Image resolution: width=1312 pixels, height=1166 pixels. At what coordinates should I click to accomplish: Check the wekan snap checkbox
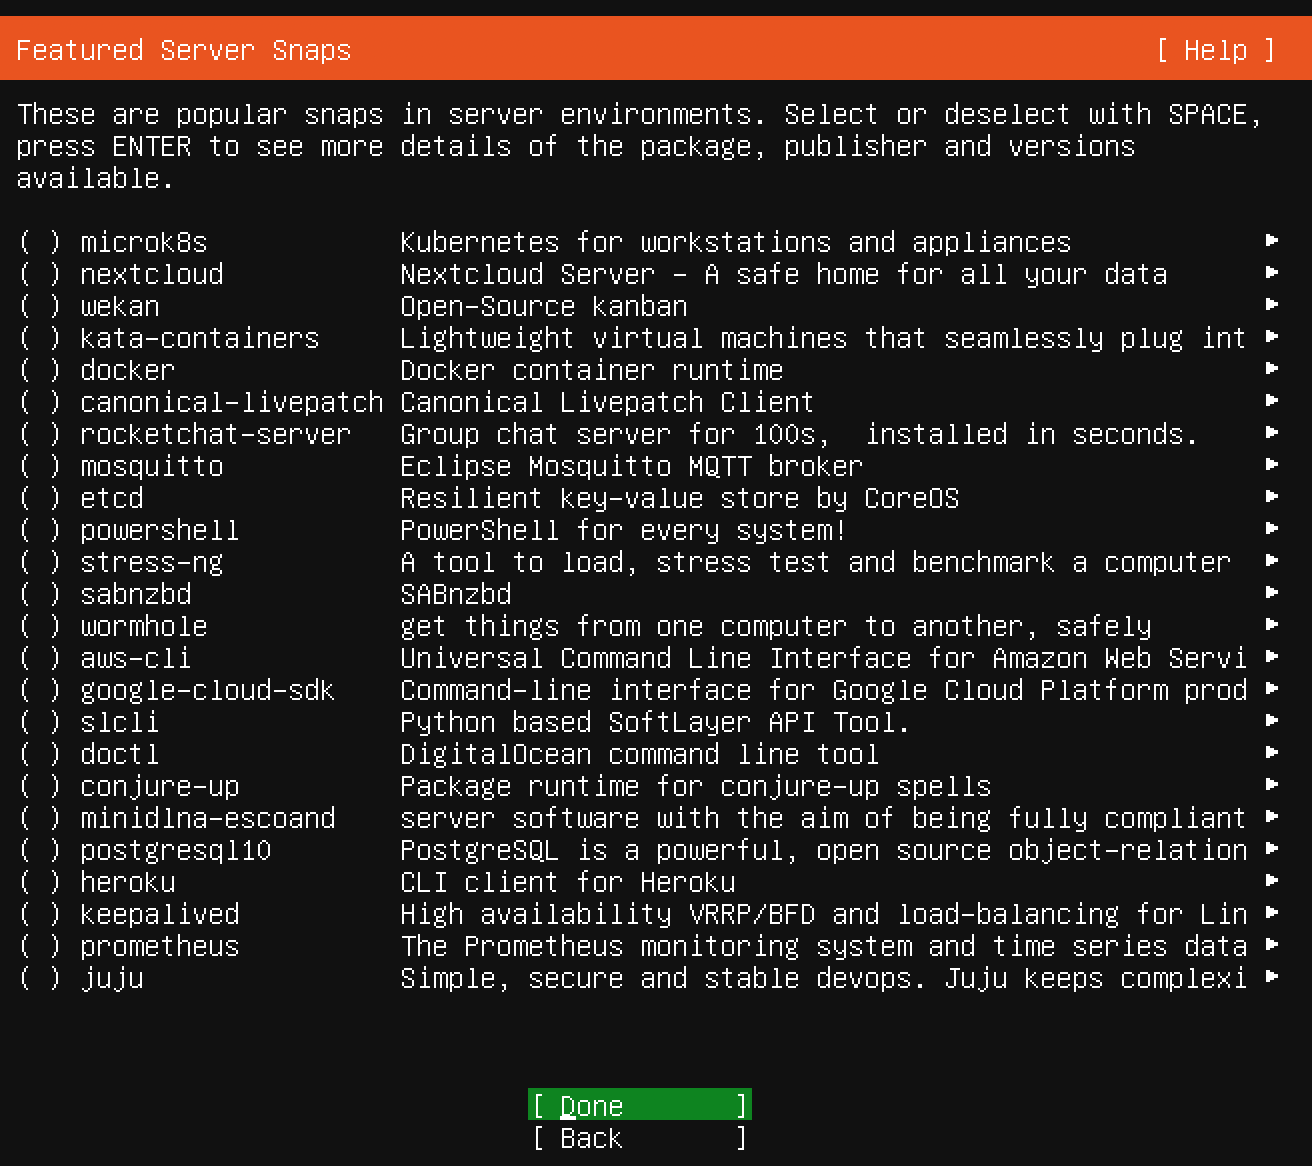point(40,306)
